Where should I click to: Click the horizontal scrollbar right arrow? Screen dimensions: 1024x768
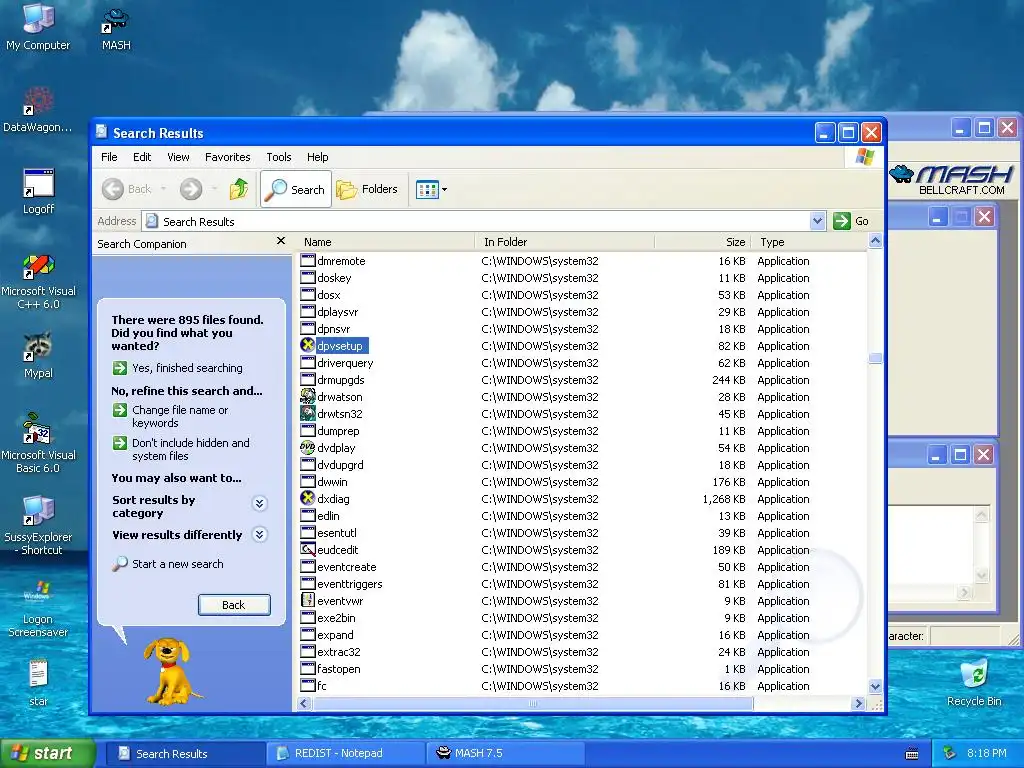859,703
